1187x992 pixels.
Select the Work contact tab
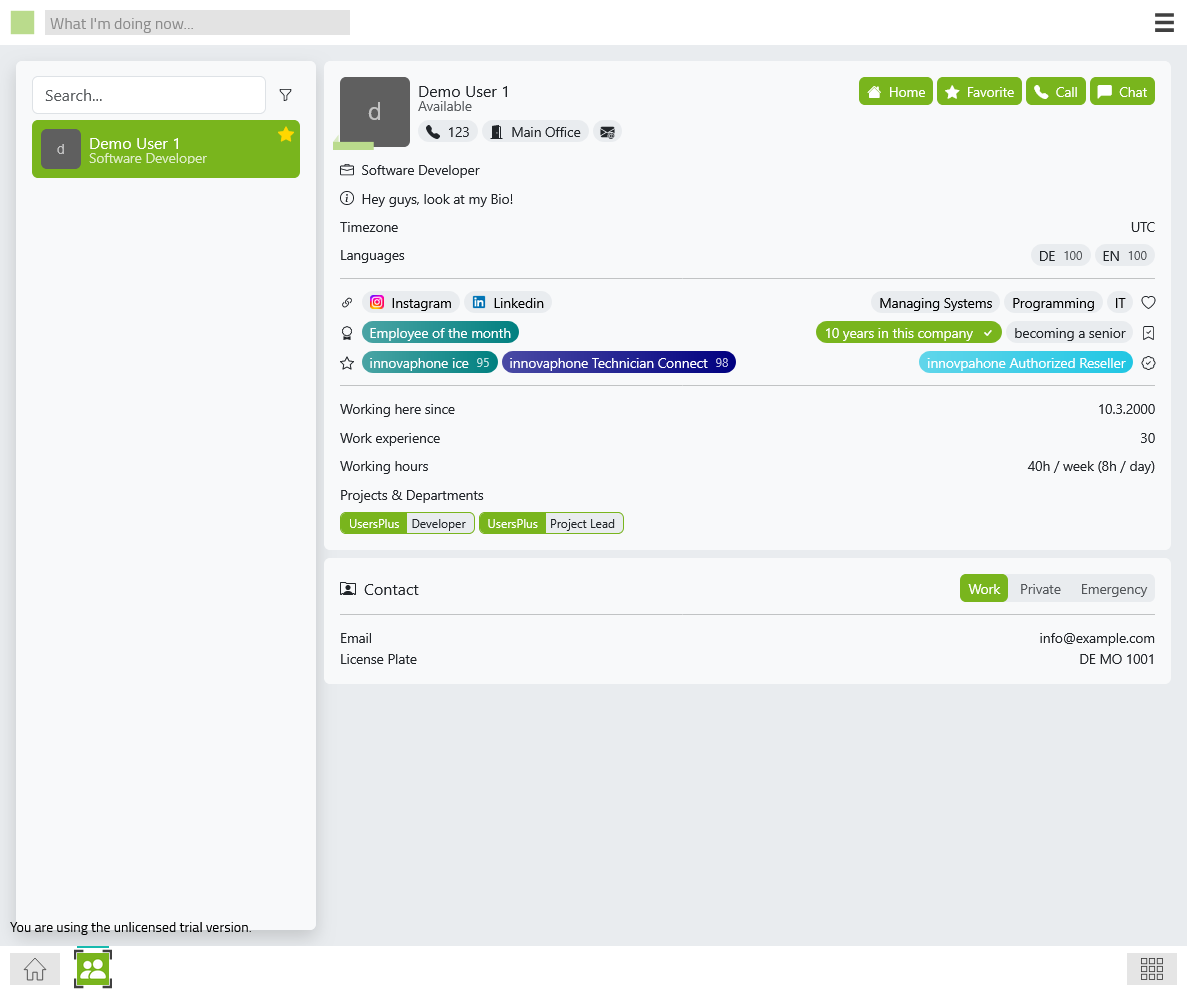coord(983,589)
